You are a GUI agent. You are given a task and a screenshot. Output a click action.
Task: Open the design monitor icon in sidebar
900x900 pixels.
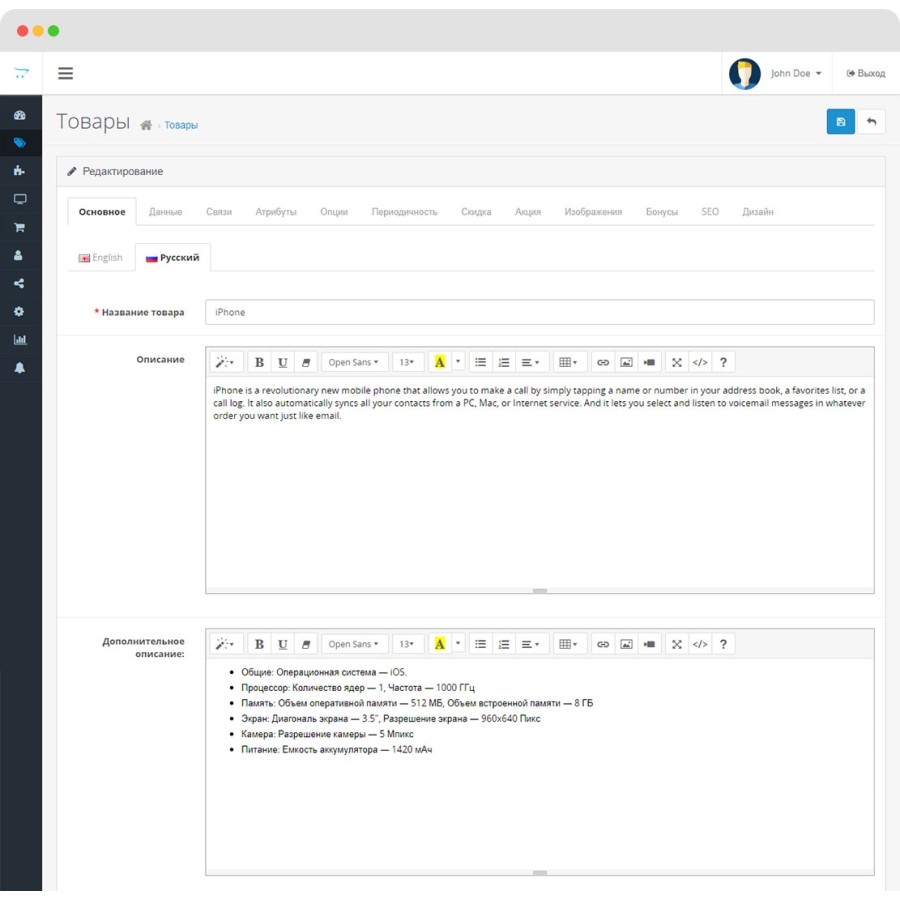pyautogui.click(x=20, y=199)
